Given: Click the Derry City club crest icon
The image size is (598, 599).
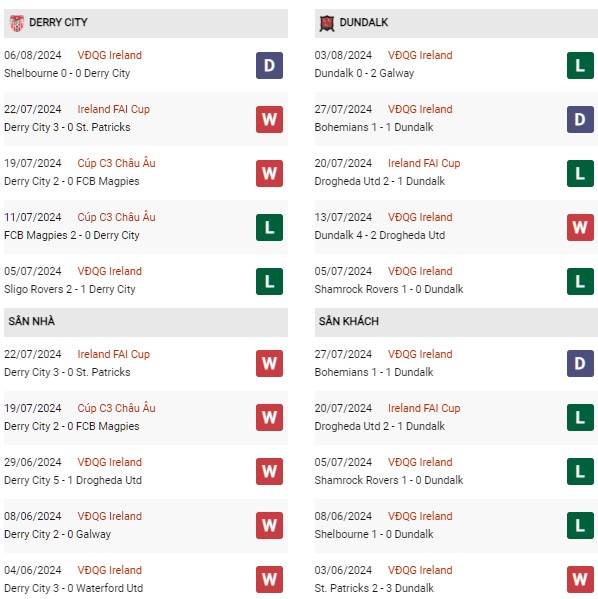Looking at the screenshot, I should 16,23.
